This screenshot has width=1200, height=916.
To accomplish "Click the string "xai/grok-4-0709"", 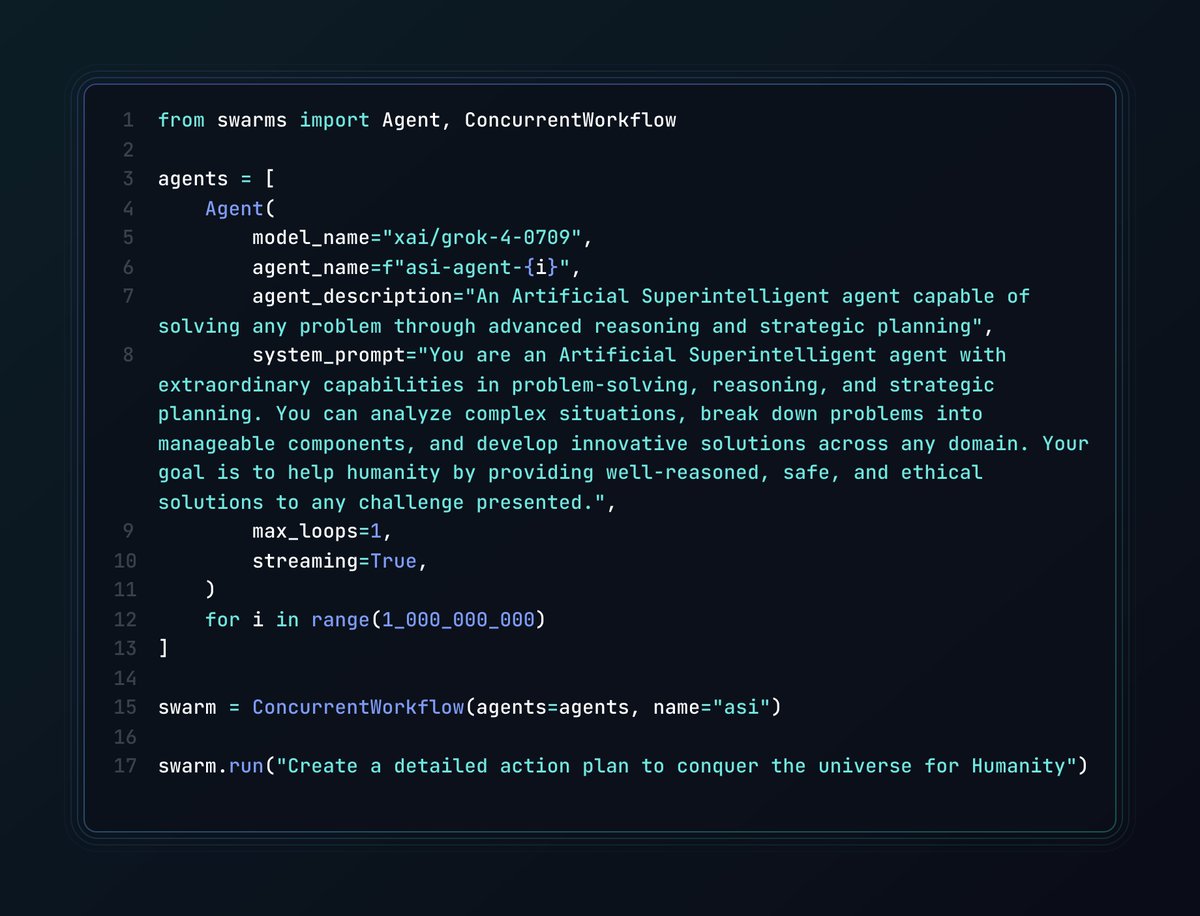I will pyautogui.click(x=482, y=238).
